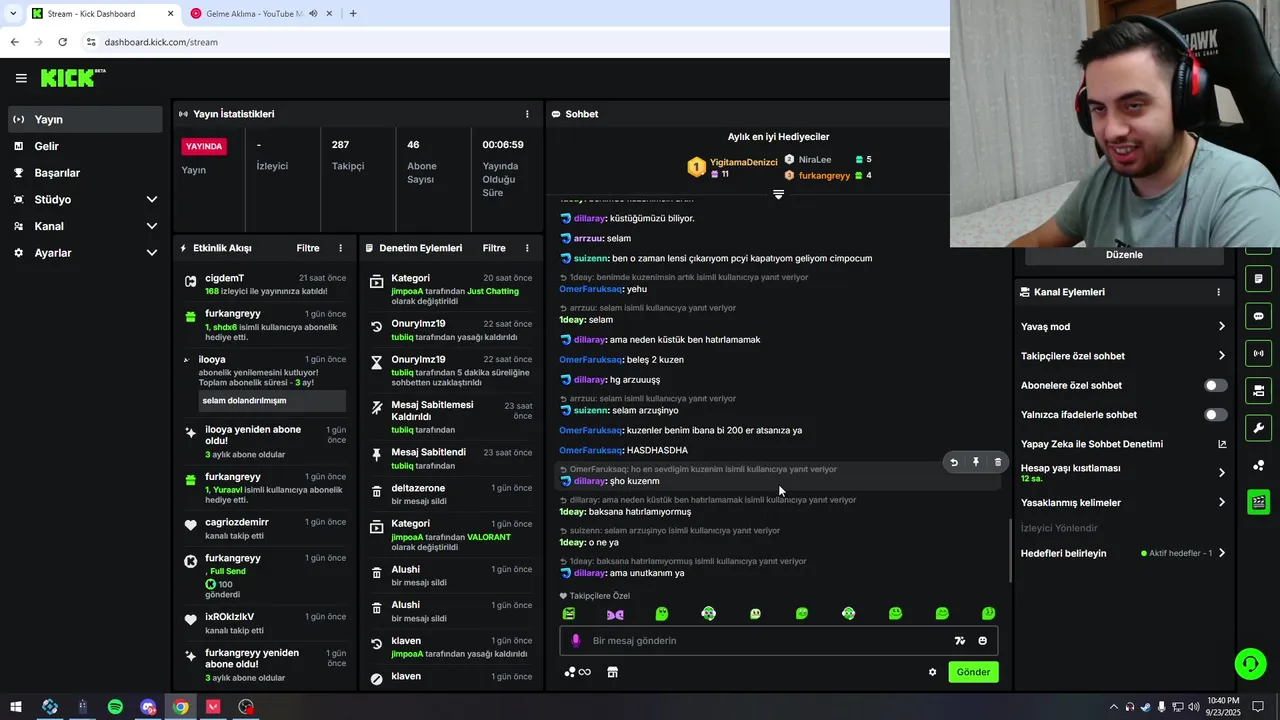Open the shop icon below message box
The width and height of the screenshot is (1280, 720).
(612, 672)
